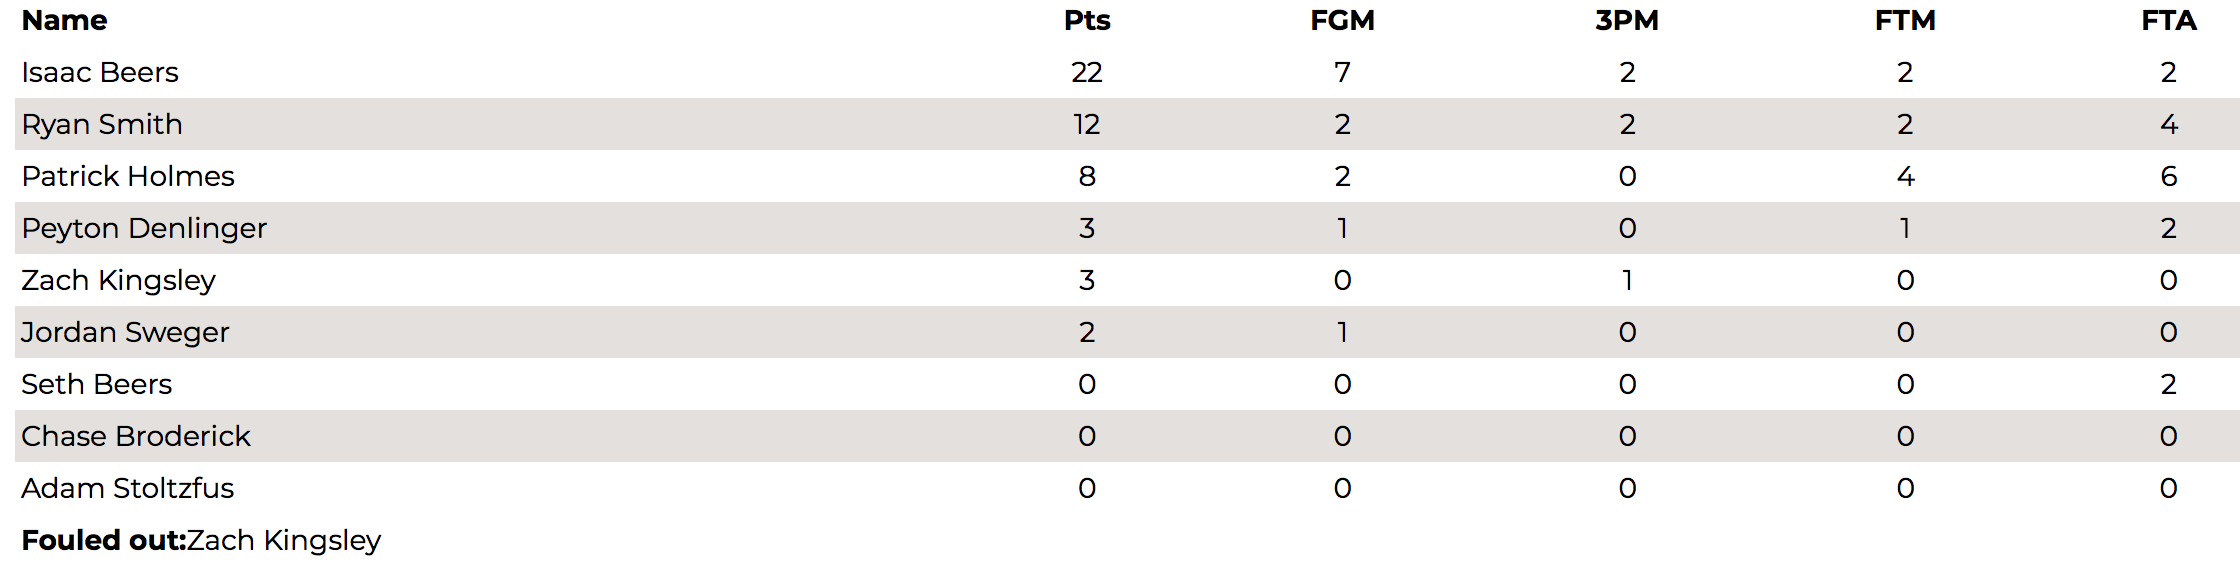Click the Name column header
The width and height of the screenshot is (2240, 570).
coord(64,21)
